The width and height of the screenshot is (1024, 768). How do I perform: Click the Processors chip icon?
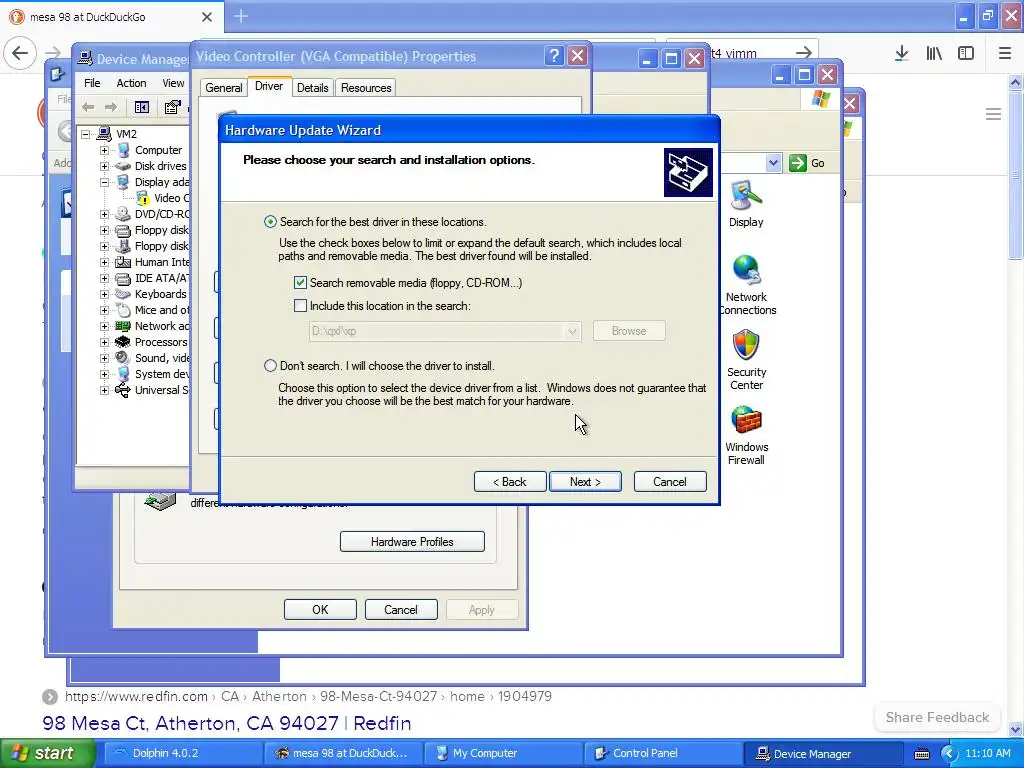point(122,342)
